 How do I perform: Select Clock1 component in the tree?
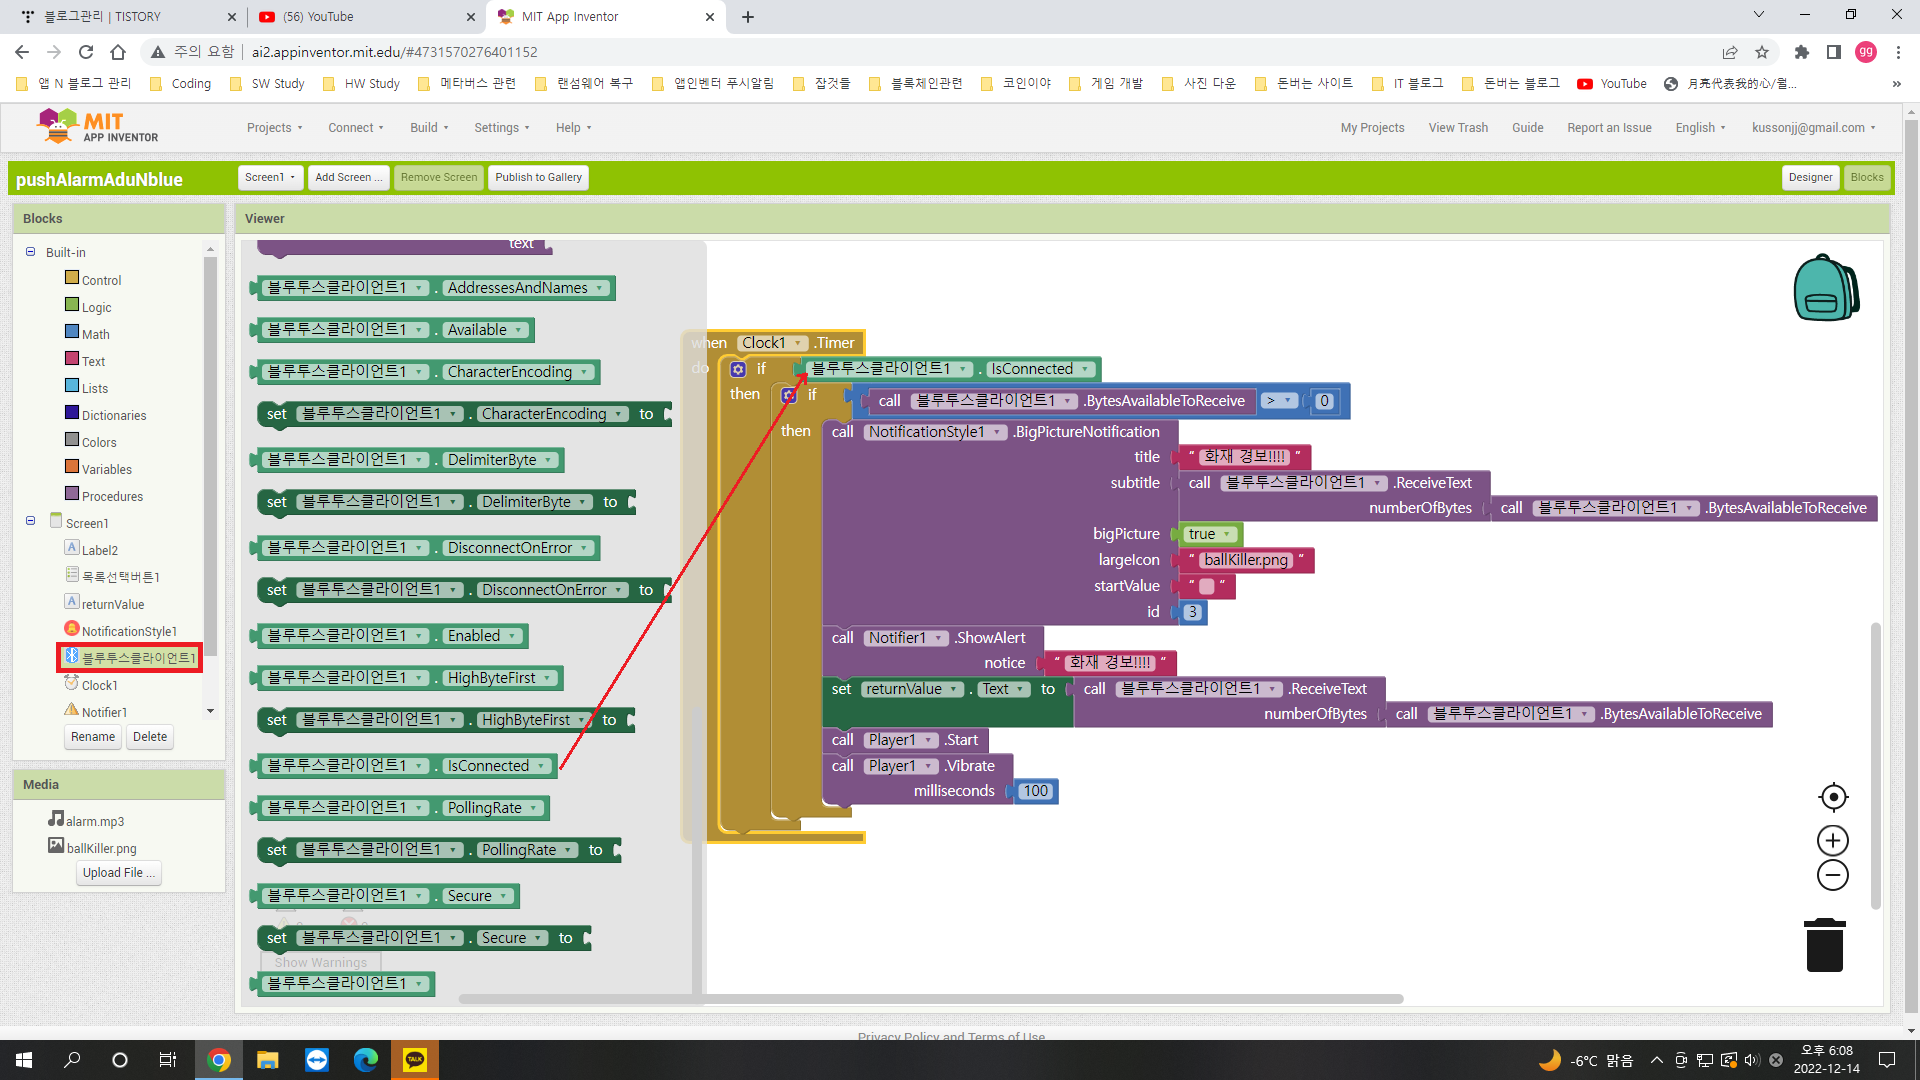point(99,685)
